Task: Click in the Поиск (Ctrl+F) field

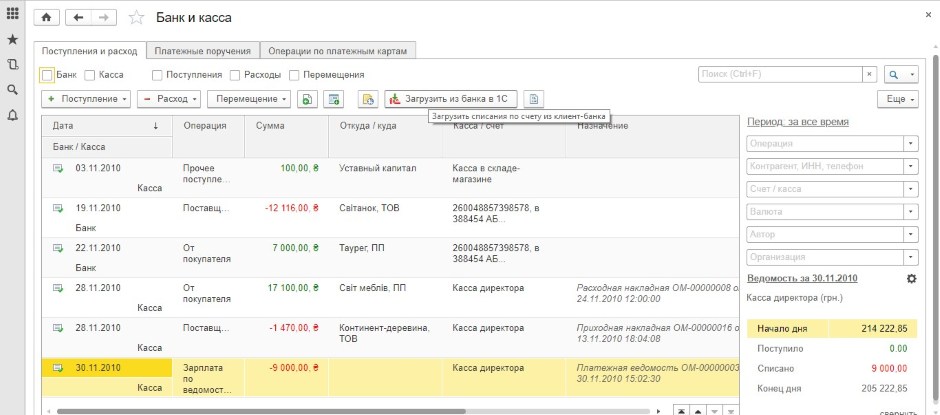Action: [781, 74]
